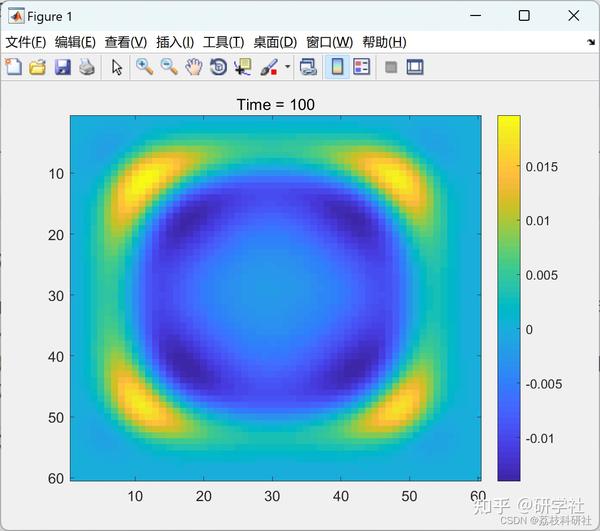Click the Link Plot toolbar button

tap(308, 67)
